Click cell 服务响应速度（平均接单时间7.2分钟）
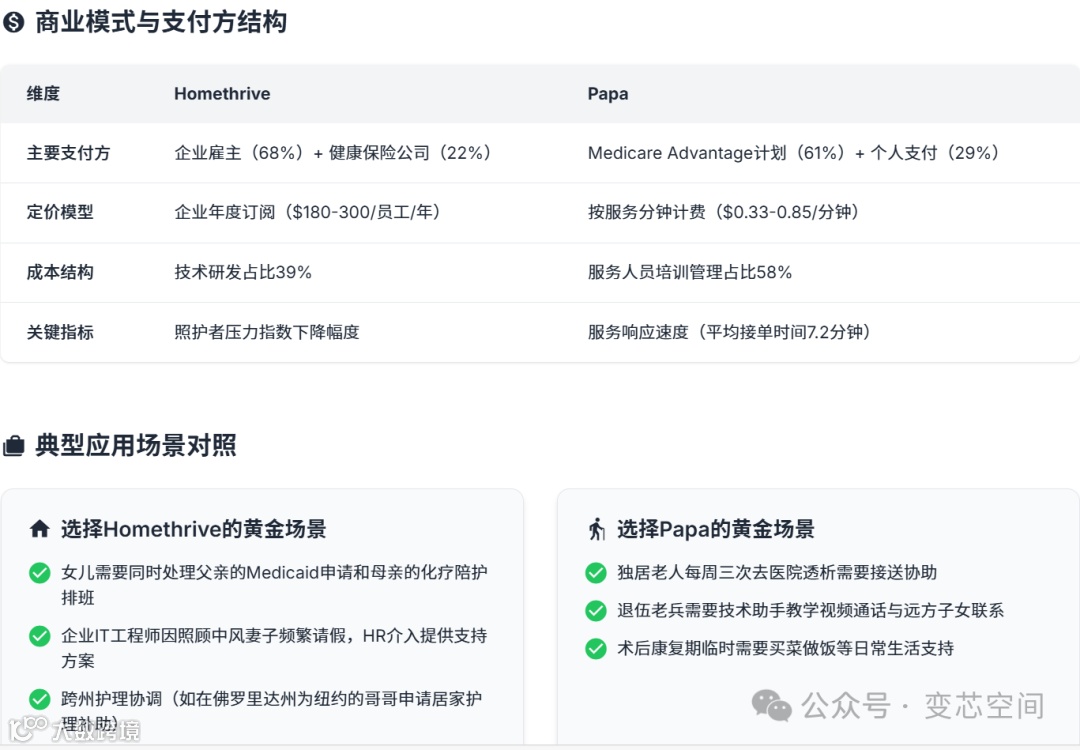 coord(732,332)
